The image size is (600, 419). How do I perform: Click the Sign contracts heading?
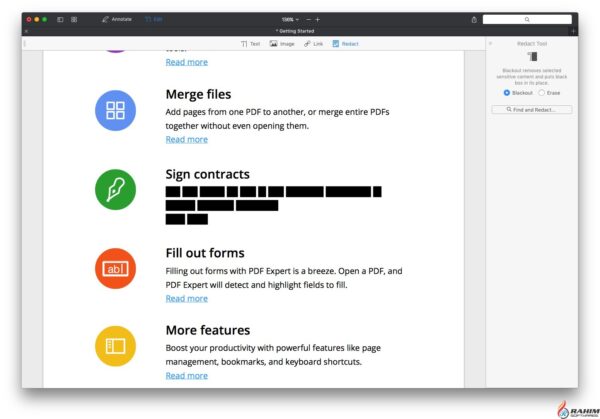(207, 174)
